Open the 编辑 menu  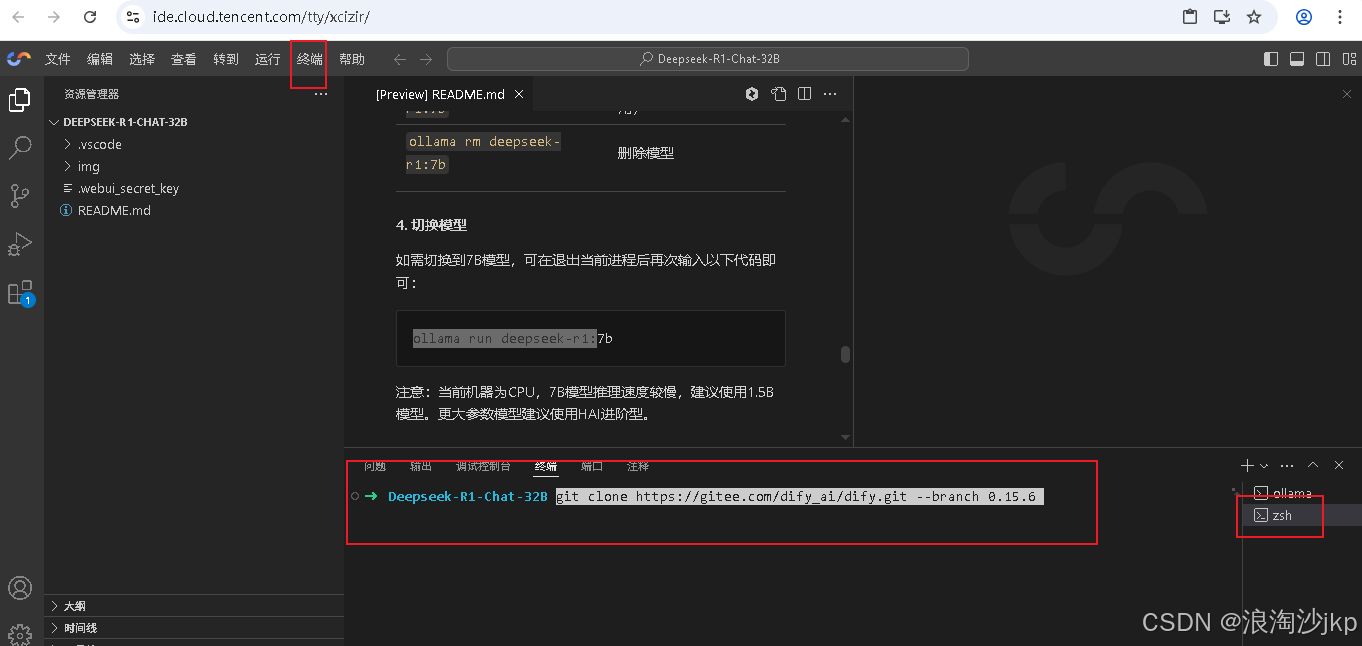[x=100, y=59]
